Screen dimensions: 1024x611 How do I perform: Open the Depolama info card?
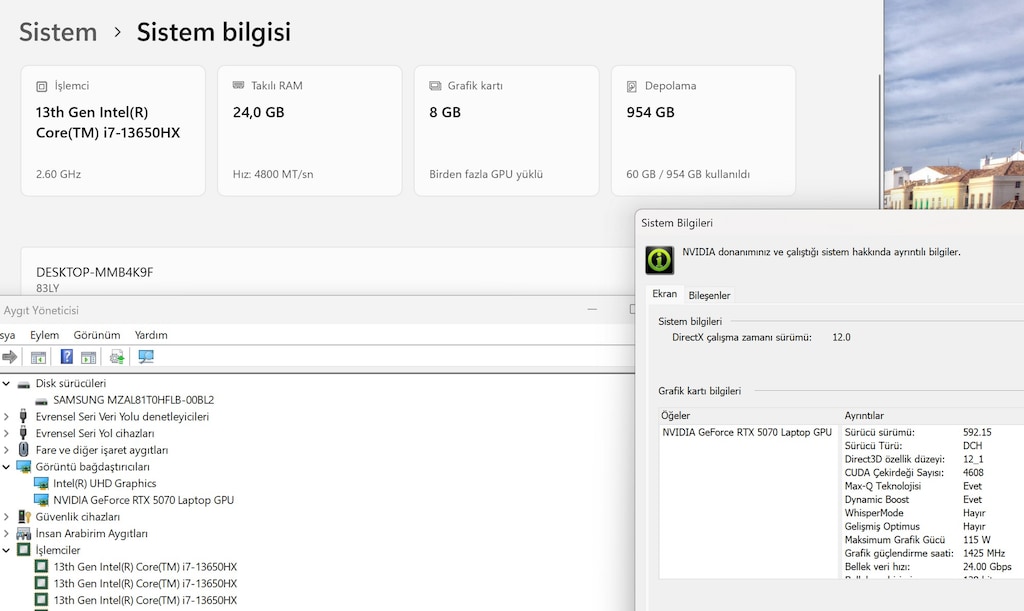pos(703,131)
